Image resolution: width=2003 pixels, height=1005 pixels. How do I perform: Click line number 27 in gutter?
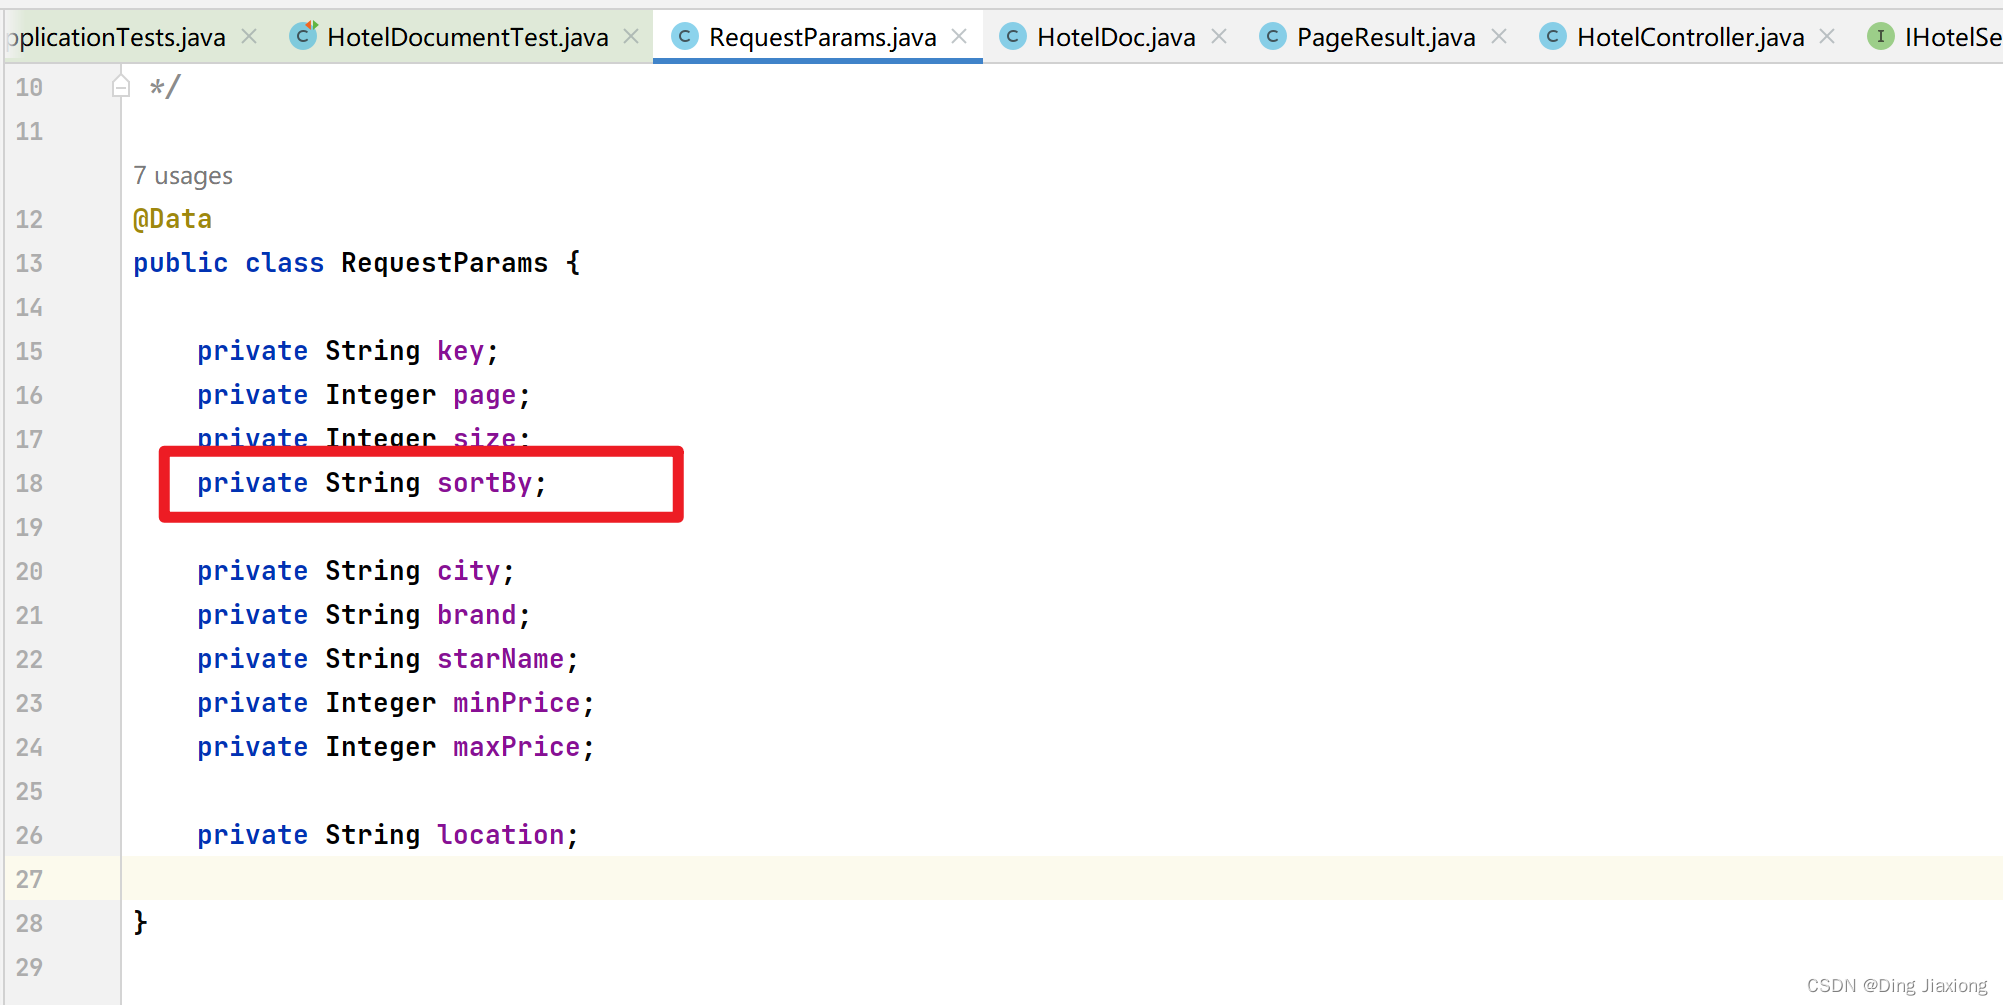29,879
